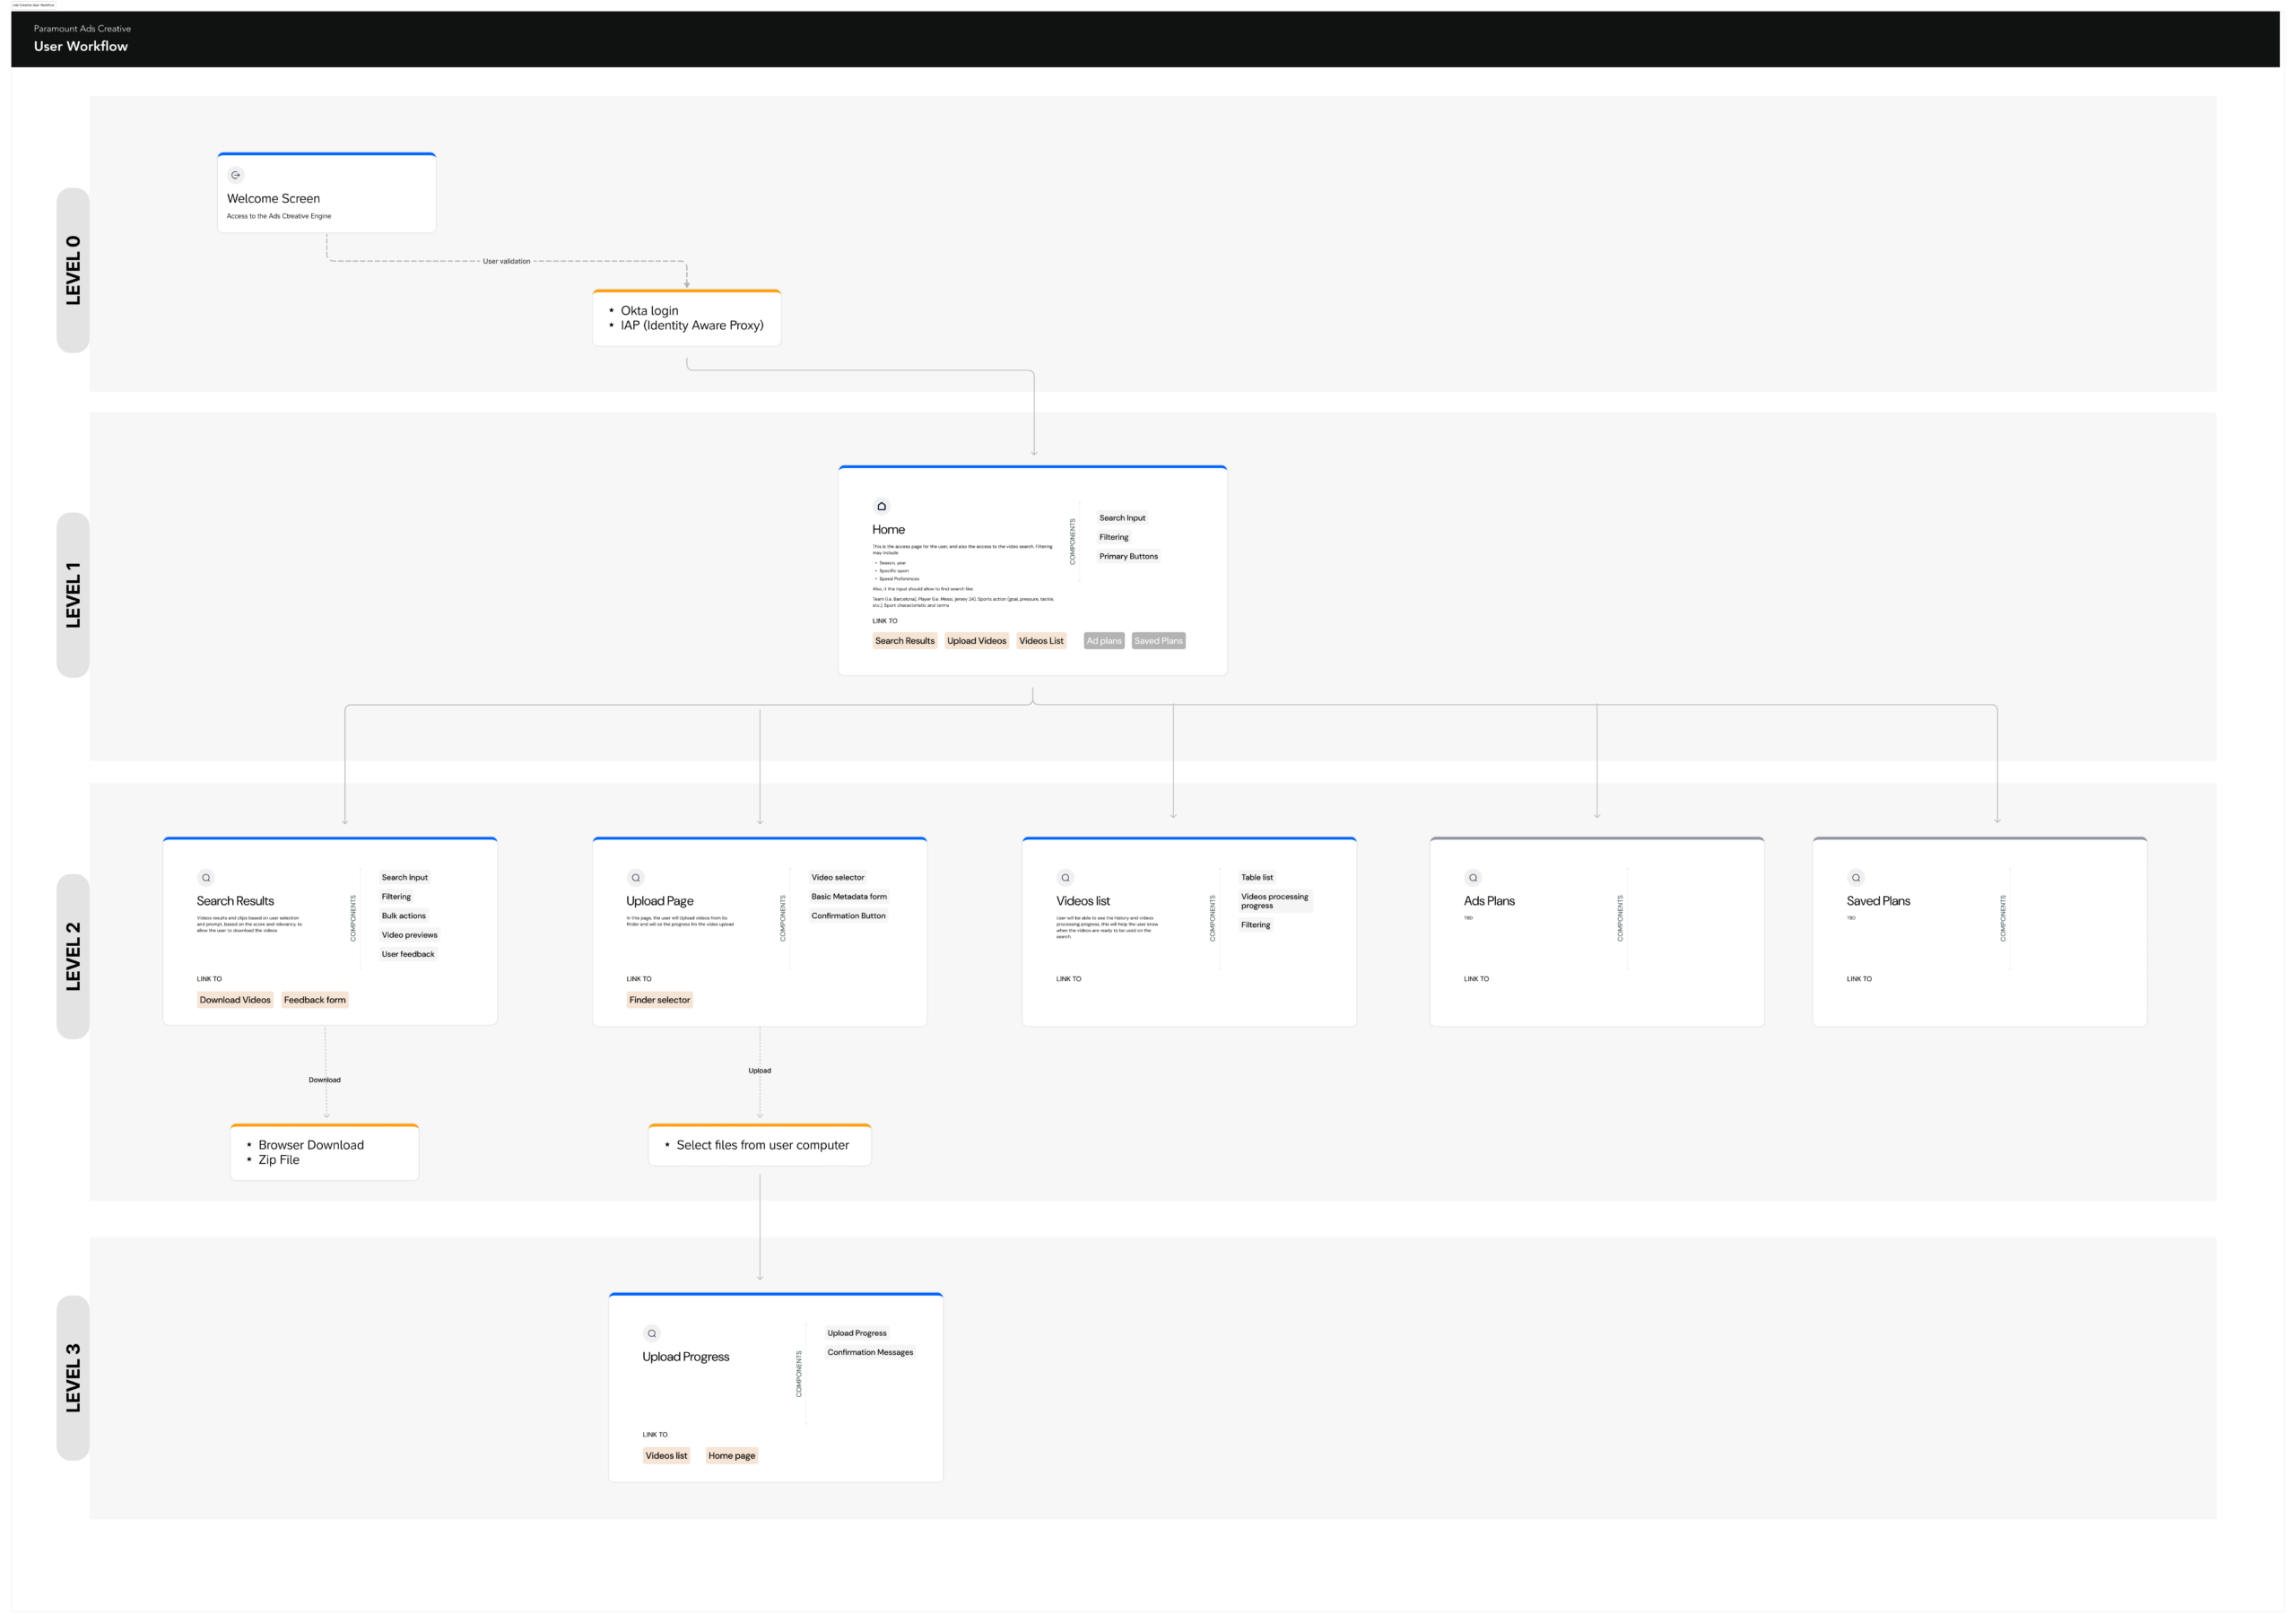Viewport: 2296px width, 1623px height.
Task: Click the Upload Page card magnifier icon
Action: click(x=635, y=878)
